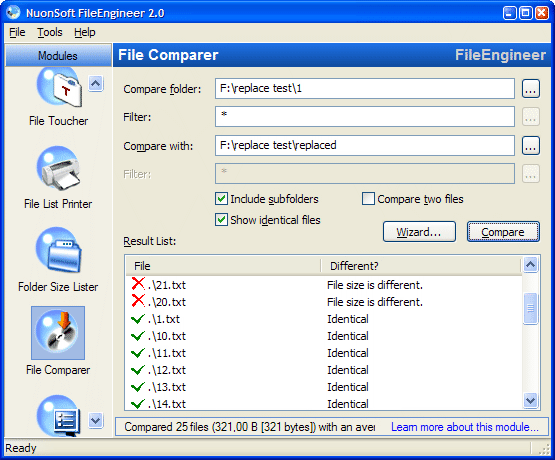
Task: Click the modules list down arrow
Action: pyautogui.click(x=96, y=421)
